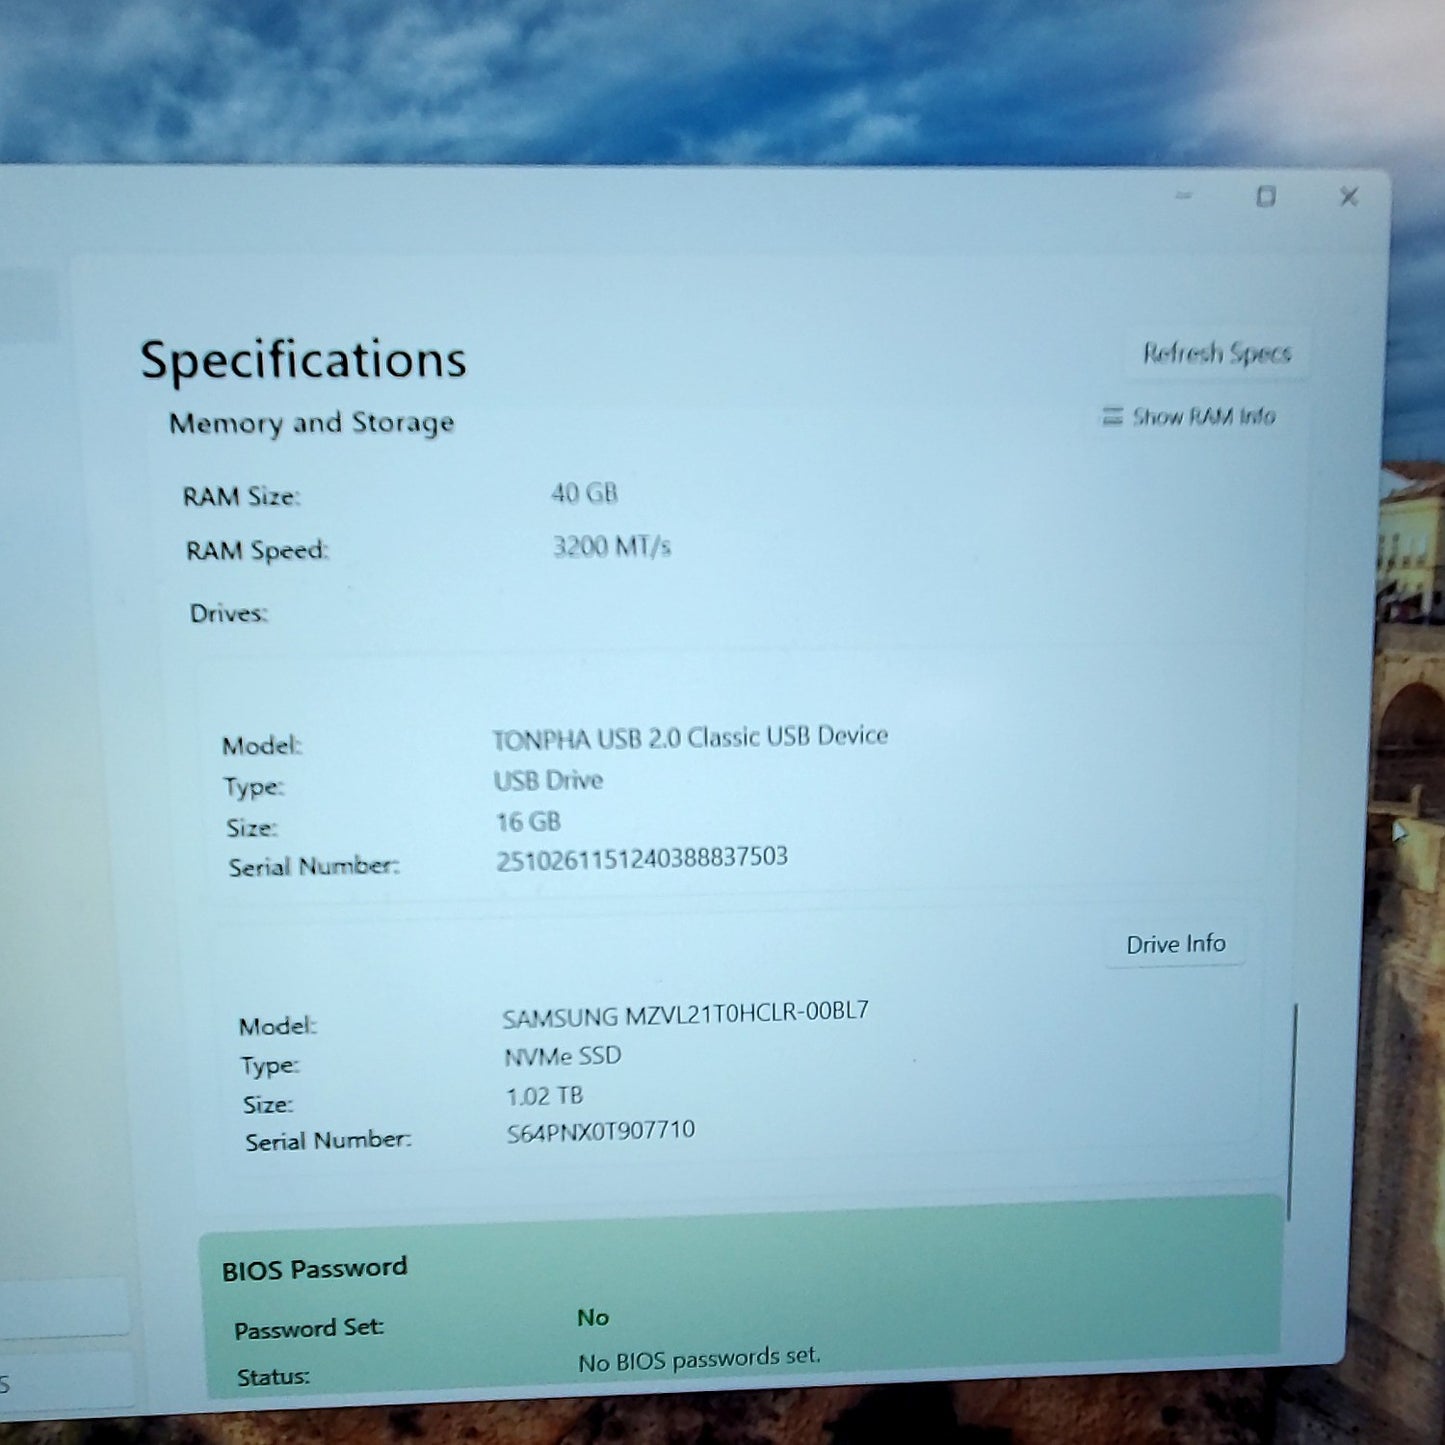
Task: Select the SSD serial number S64PNX0T907710
Action: click(600, 1132)
